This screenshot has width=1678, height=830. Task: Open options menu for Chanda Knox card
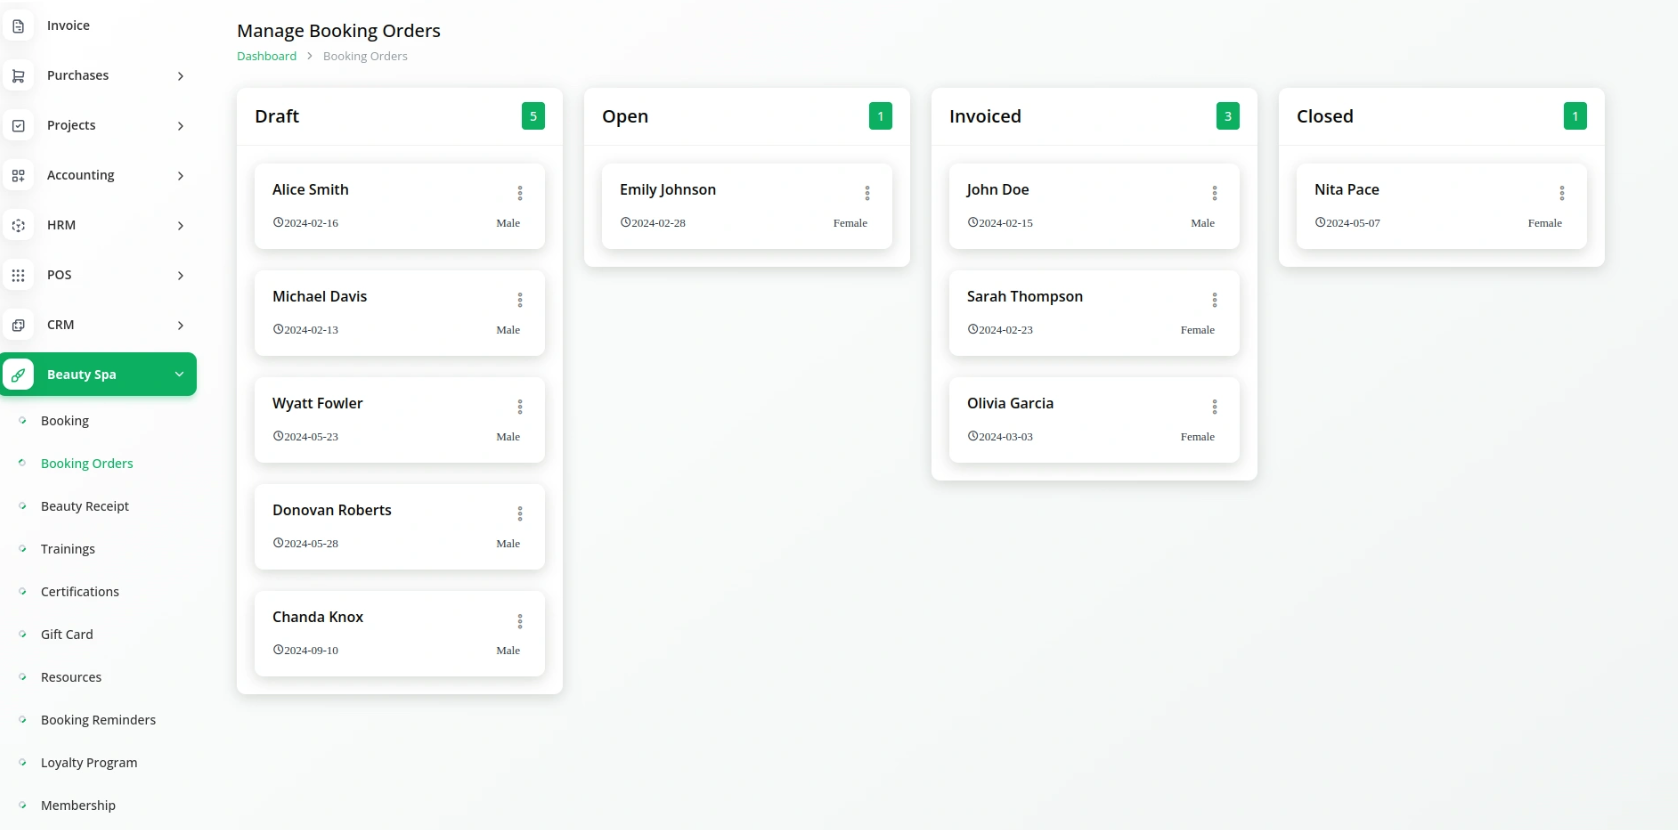(520, 621)
